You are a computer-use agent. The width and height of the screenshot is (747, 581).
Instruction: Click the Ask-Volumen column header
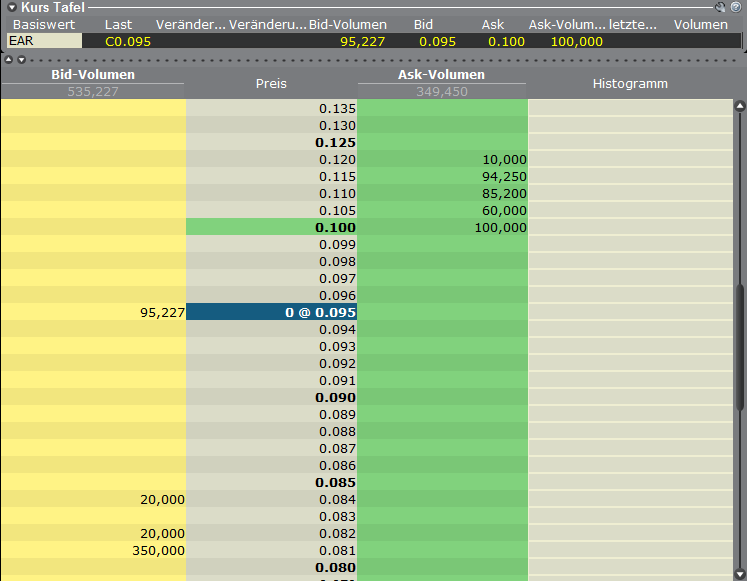coord(442,75)
